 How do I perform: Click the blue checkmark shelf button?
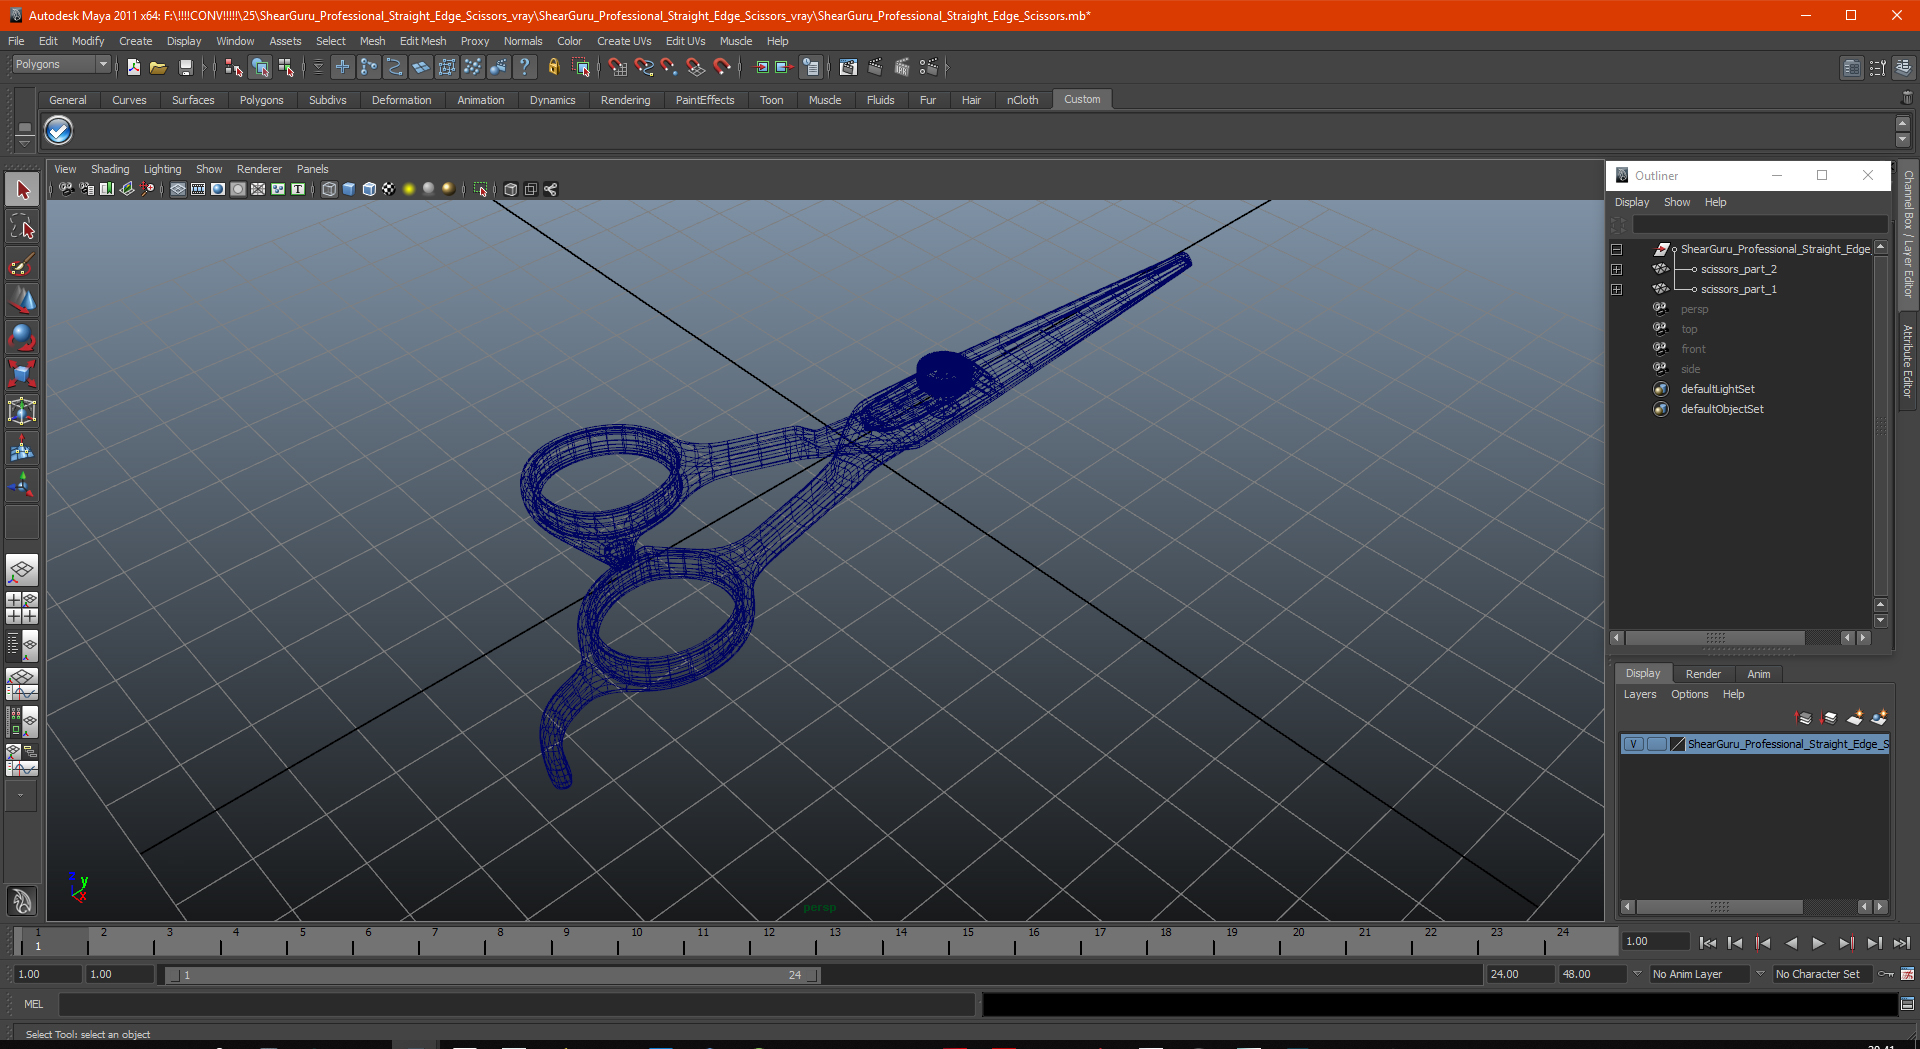click(59, 131)
